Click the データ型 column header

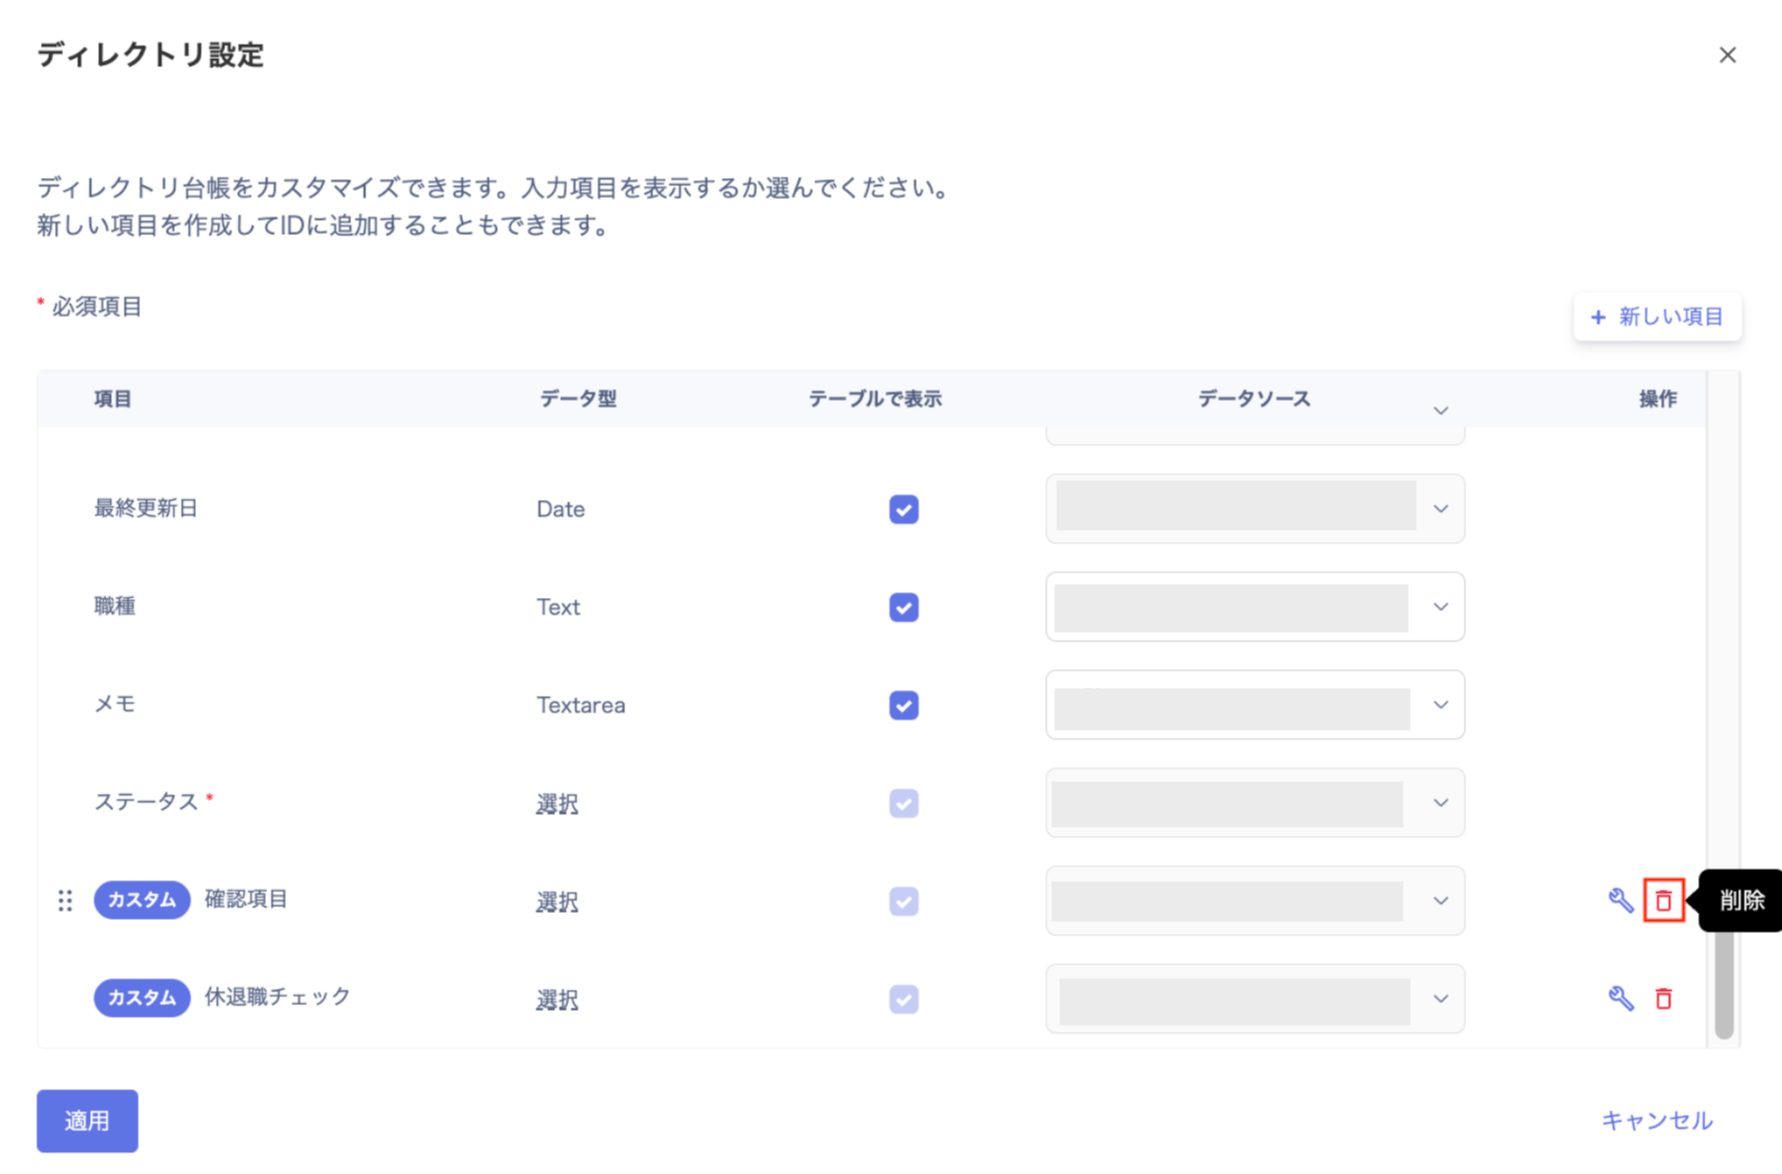(x=578, y=399)
